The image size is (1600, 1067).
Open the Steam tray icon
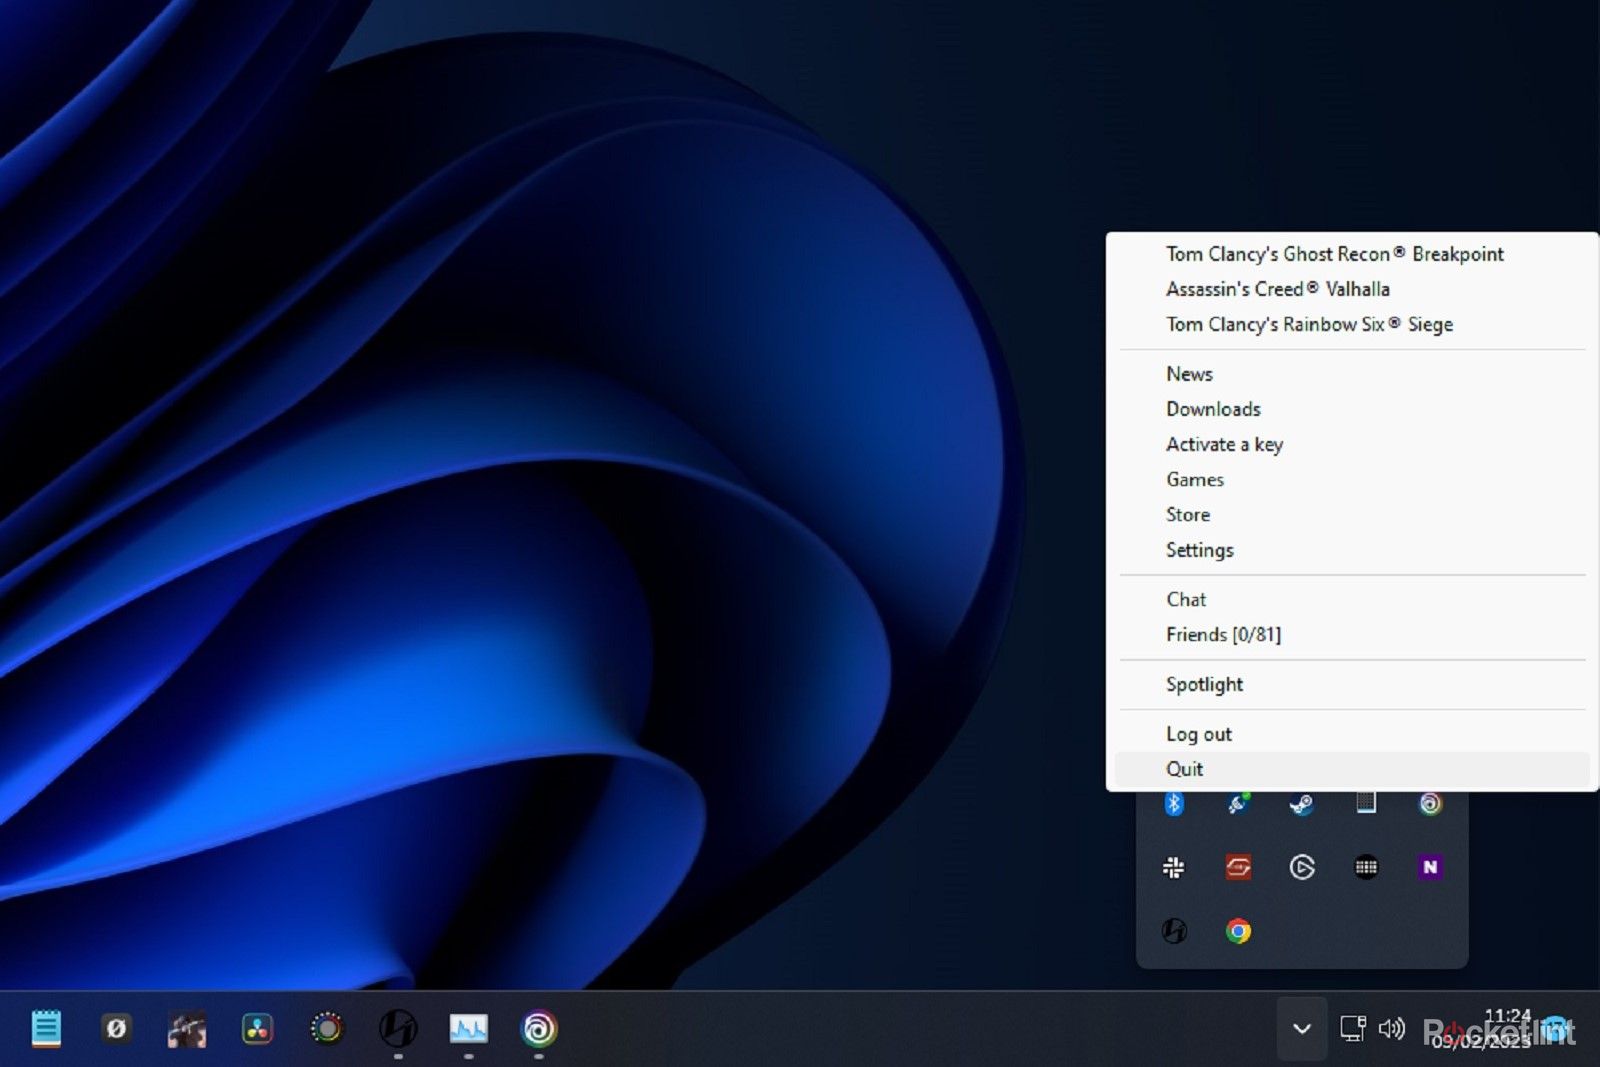(x=1302, y=803)
